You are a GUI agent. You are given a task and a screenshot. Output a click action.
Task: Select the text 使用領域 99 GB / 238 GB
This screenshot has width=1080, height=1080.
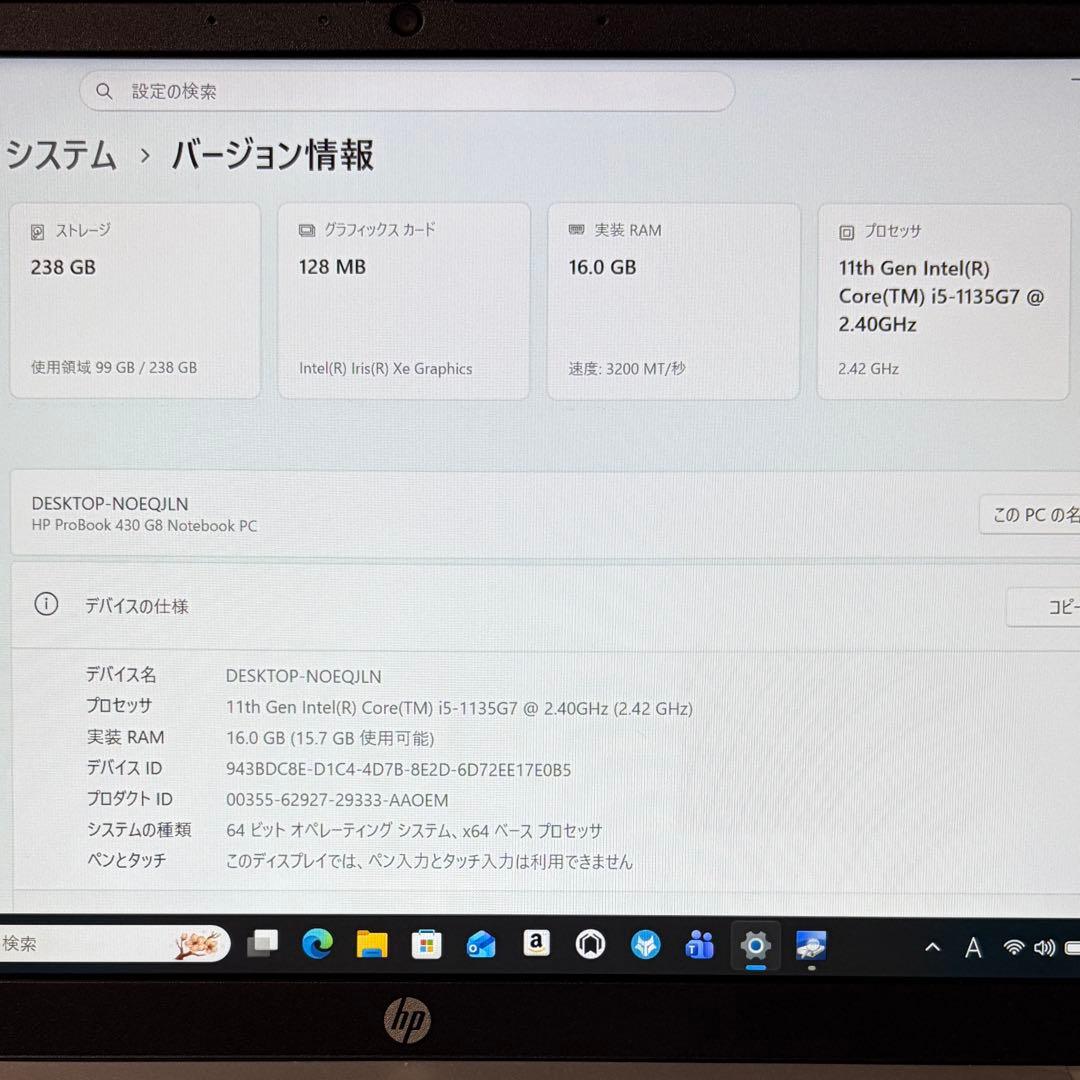(x=114, y=368)
